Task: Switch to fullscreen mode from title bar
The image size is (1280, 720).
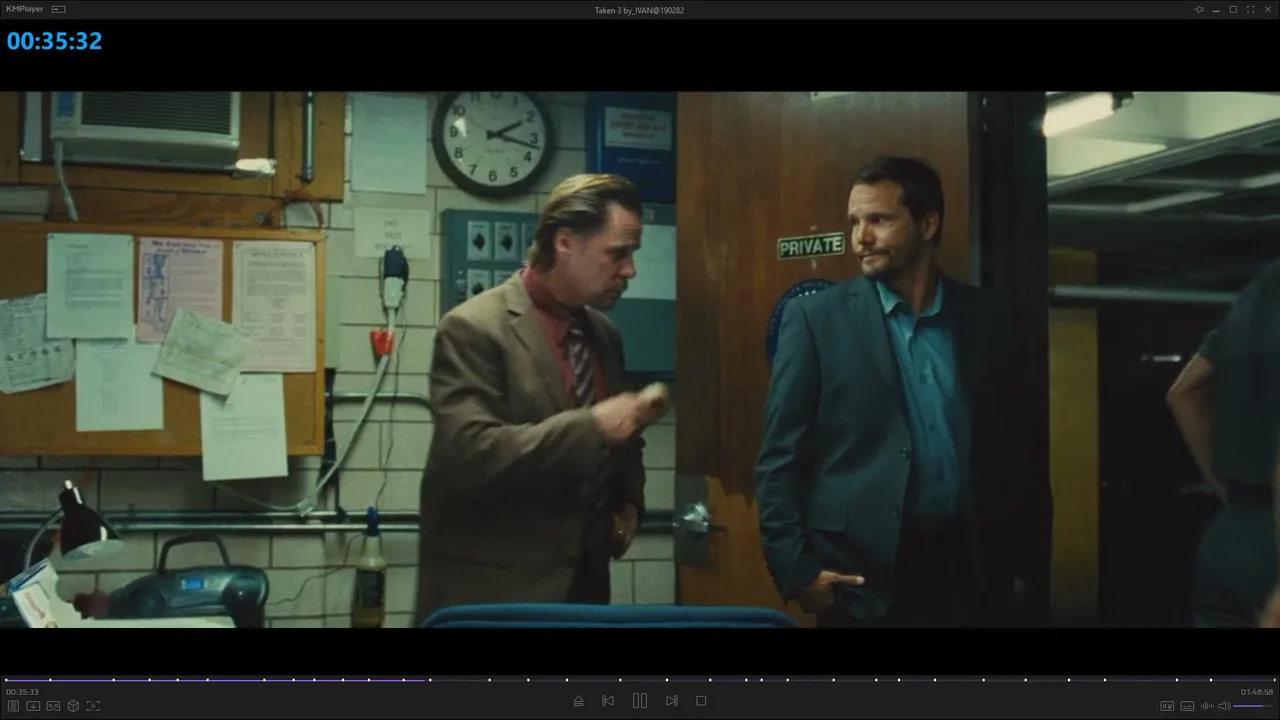Action: pyautogui.click(x=1250, y=9)
